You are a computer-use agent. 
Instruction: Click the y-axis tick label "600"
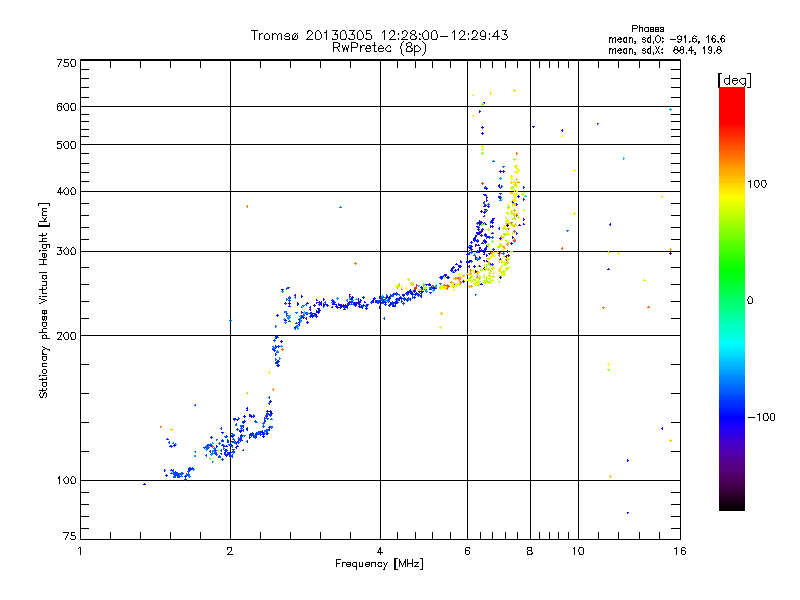tap(67, 107)
